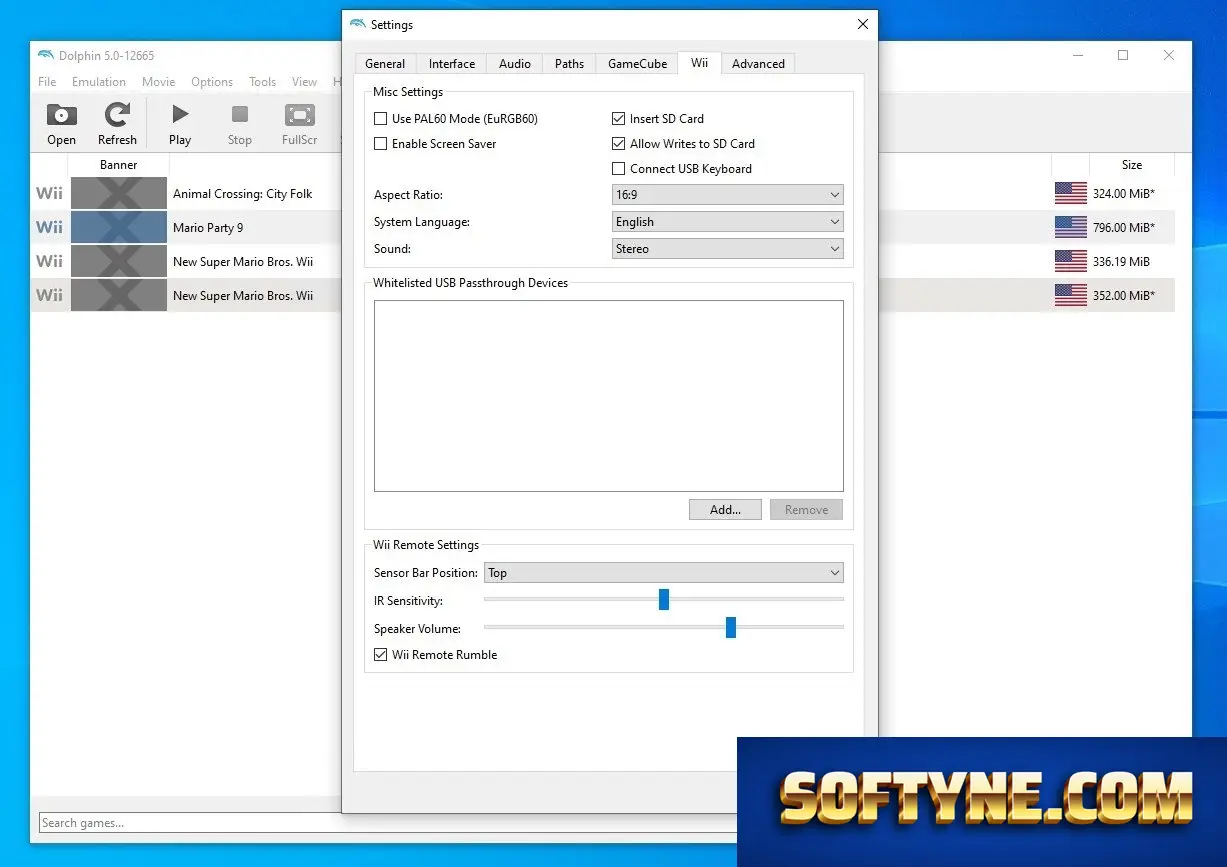Click the FullScr fullscreen icon
1227x867 pixels.
[299, 115]
